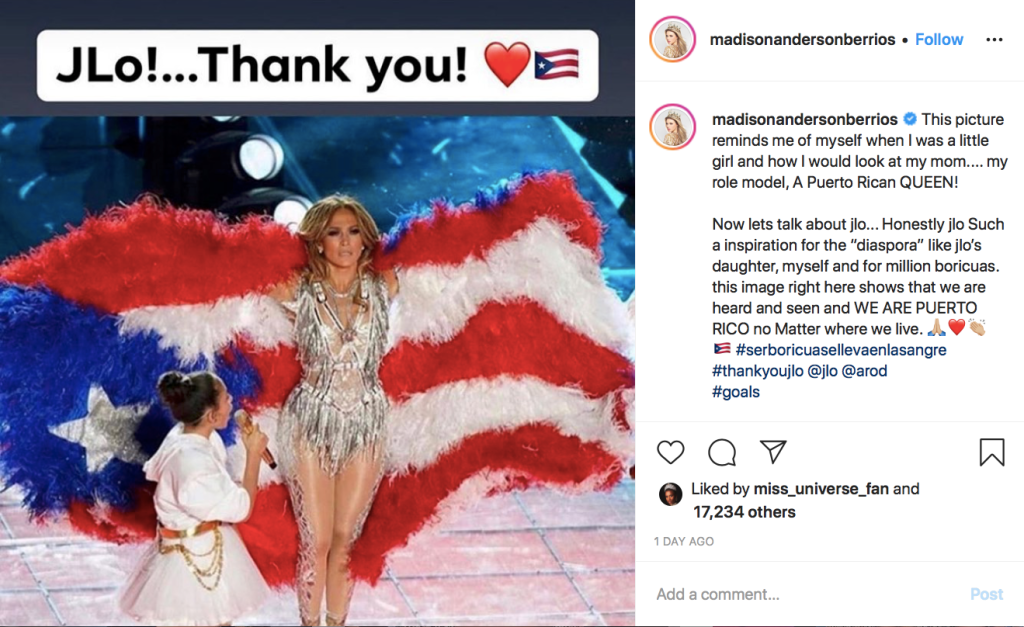Open the three-dot more options menu
The height and width of the screenshot is (627, 1024).
994,40
